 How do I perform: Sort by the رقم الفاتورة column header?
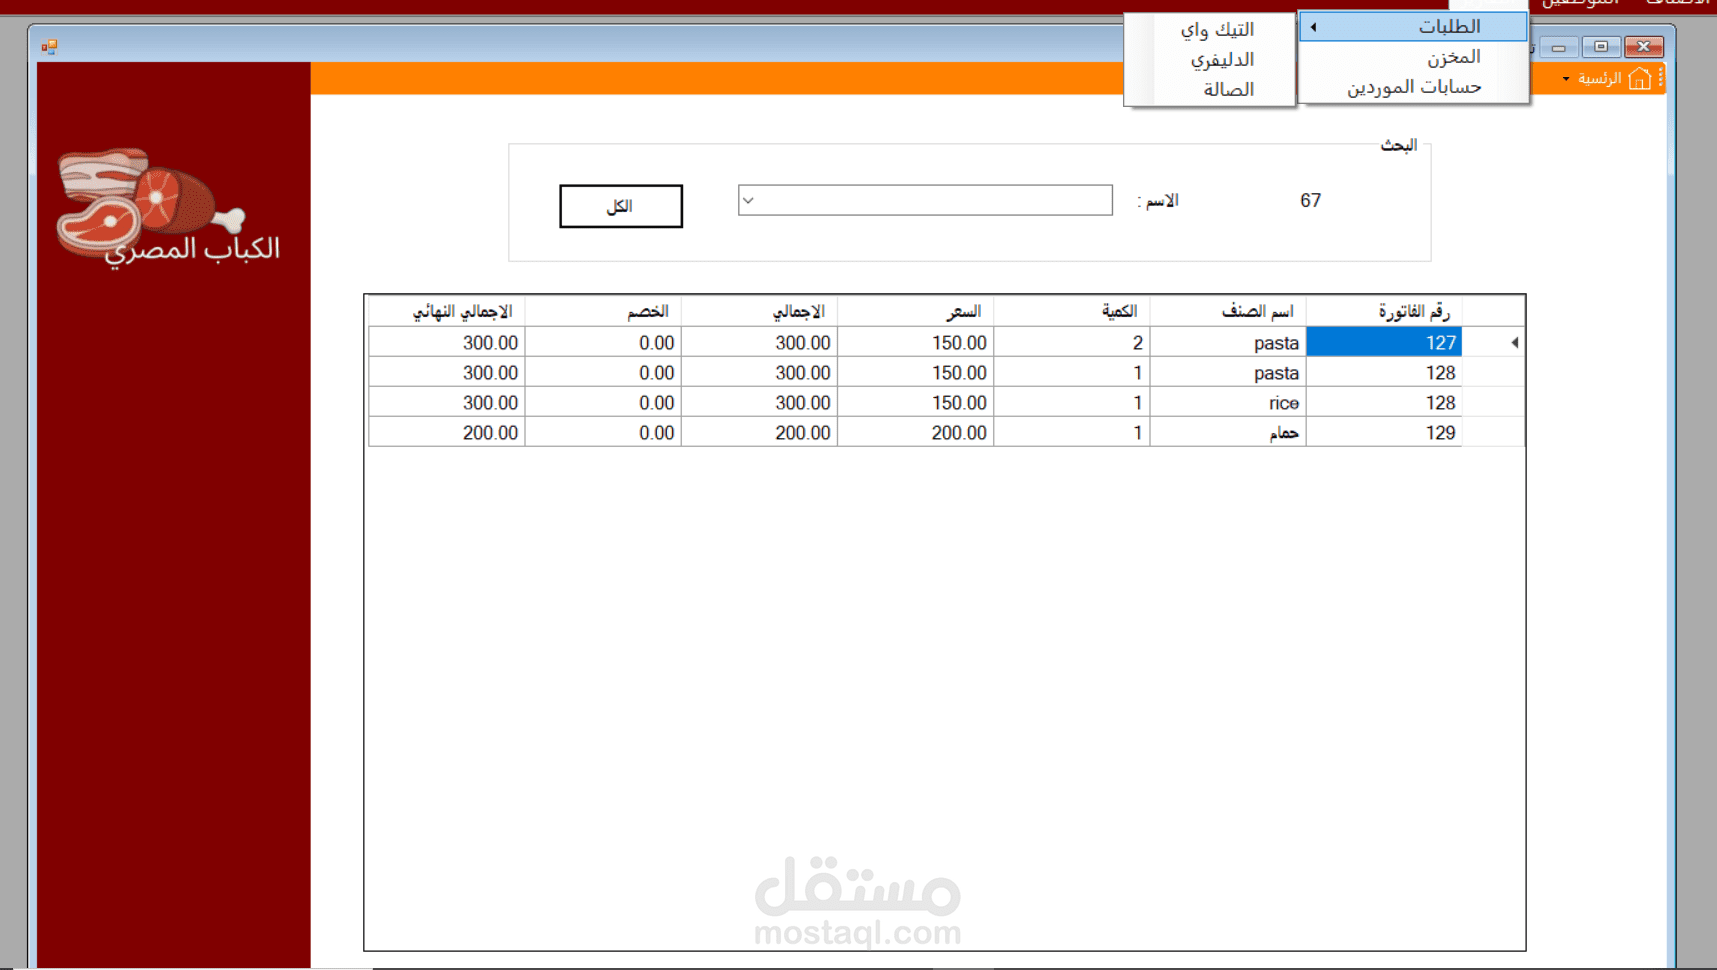pos(1384,312)
